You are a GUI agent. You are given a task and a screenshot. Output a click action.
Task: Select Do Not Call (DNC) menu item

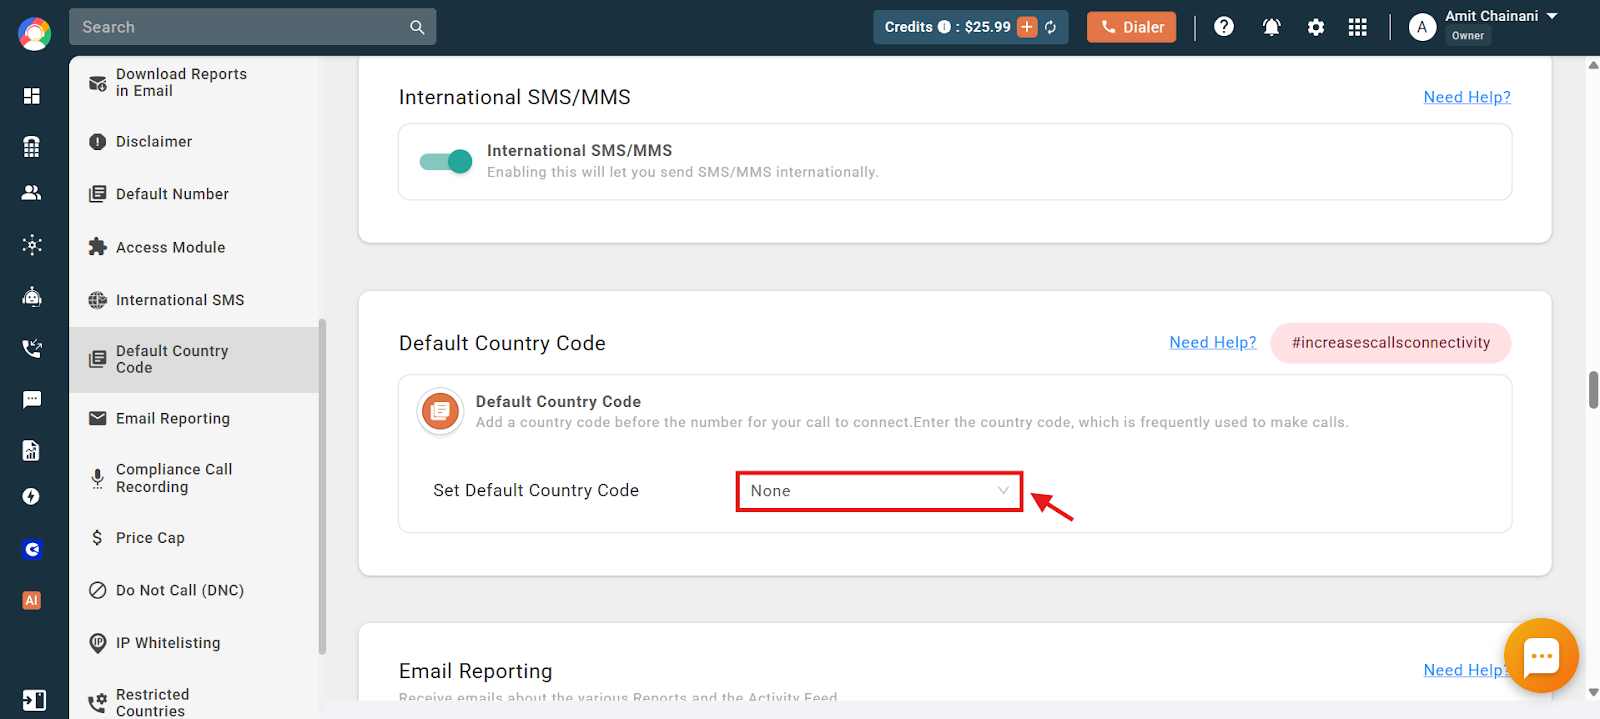(x=194, y=590)
